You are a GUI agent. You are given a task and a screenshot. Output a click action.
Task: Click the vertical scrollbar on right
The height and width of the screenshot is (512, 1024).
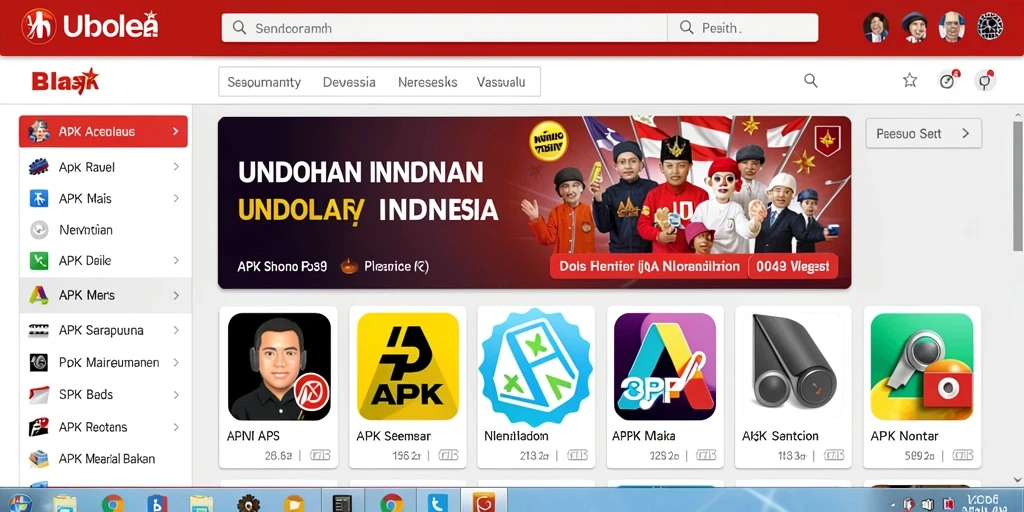[x=1017, y=185]
